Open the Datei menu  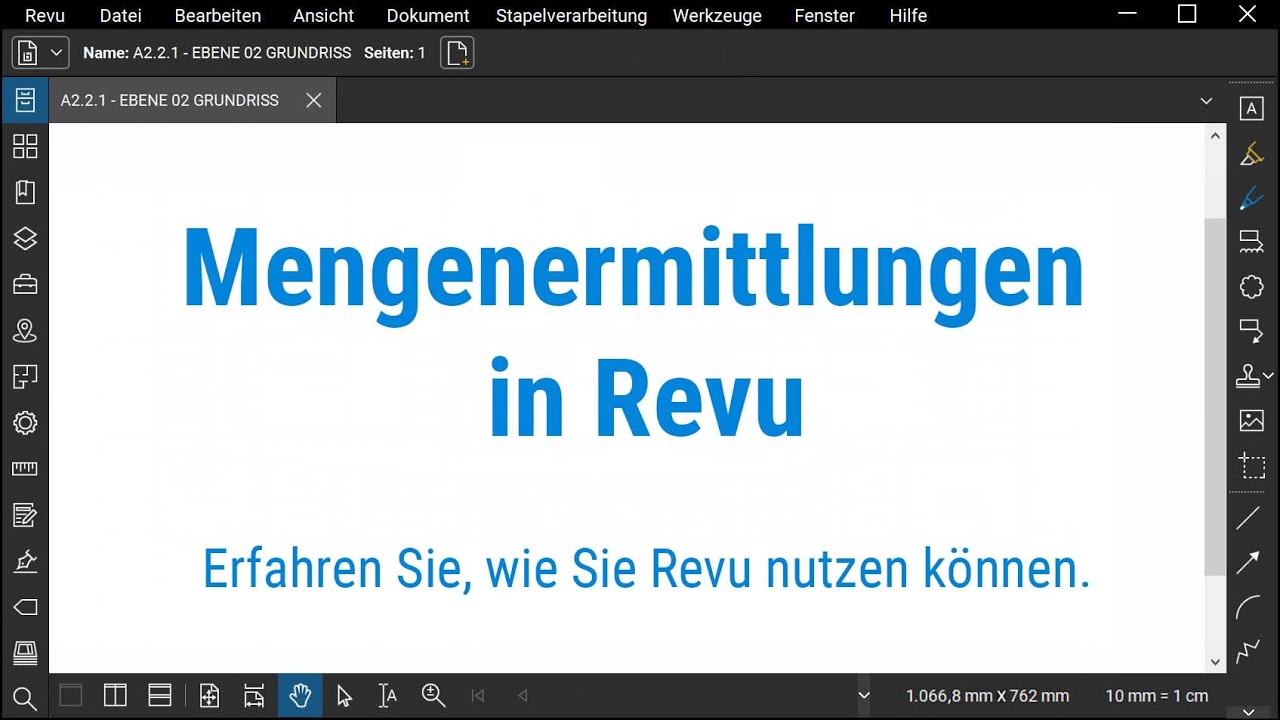coord(121,16)
